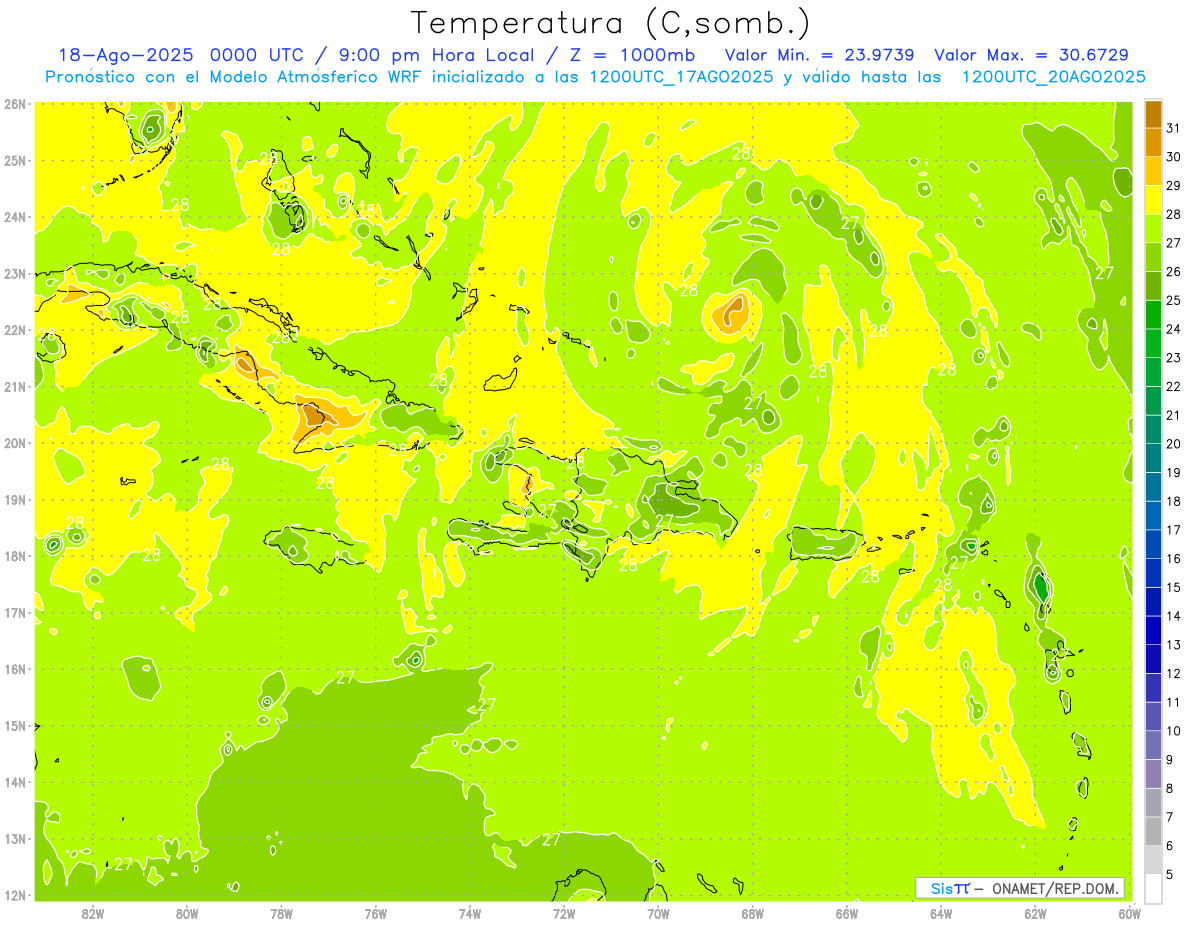Image resolution: width=1200 pixels, height=927 pixels.
Task: Click the title "Temperatura (C,somb.)"
Action: coord(610,23)
